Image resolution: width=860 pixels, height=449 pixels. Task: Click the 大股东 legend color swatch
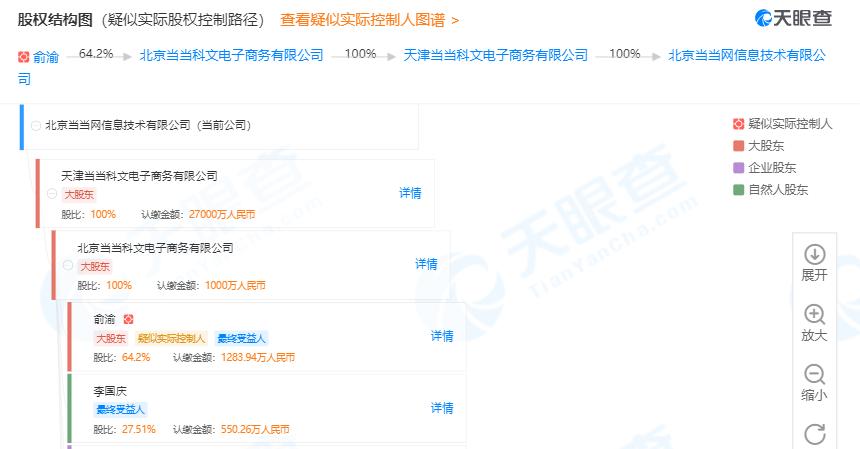(x=739, y=146)
